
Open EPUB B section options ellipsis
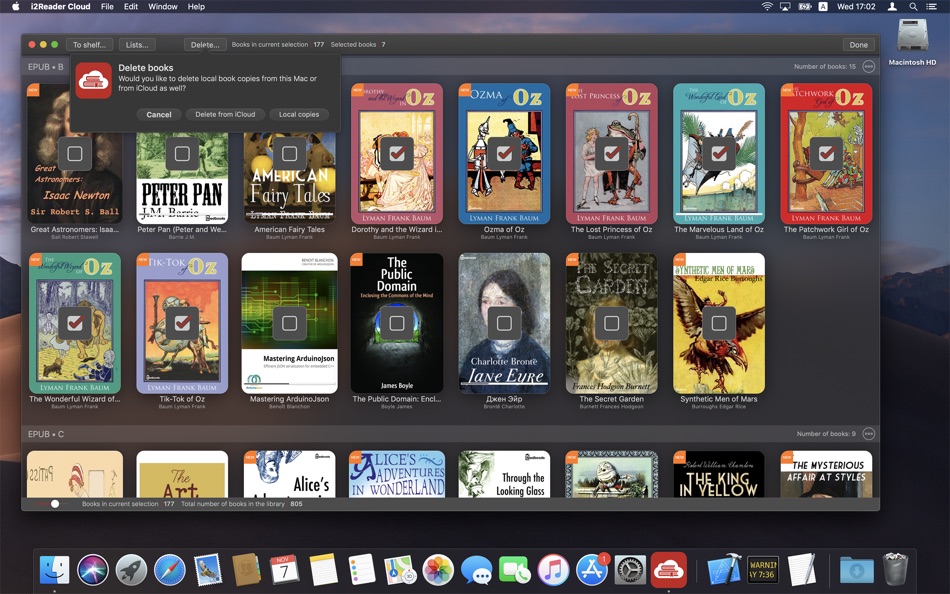coord(868,66)
